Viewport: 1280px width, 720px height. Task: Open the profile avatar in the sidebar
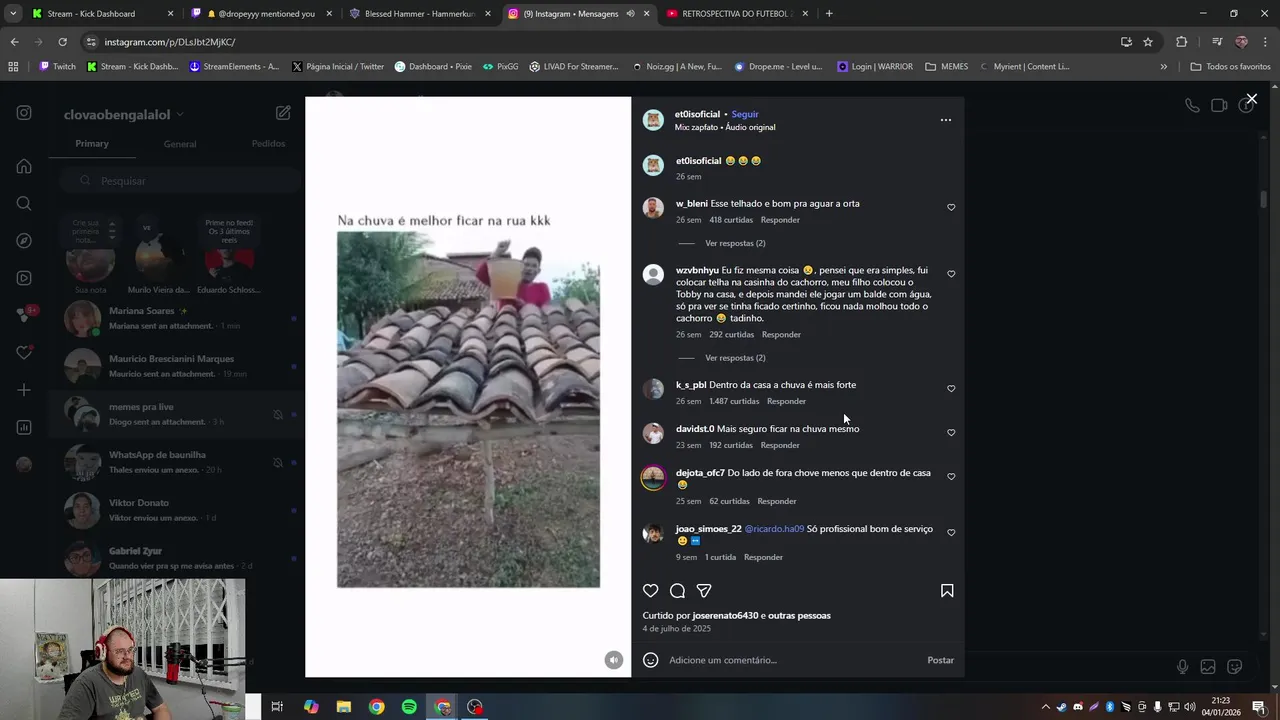[x=24, y=464]
